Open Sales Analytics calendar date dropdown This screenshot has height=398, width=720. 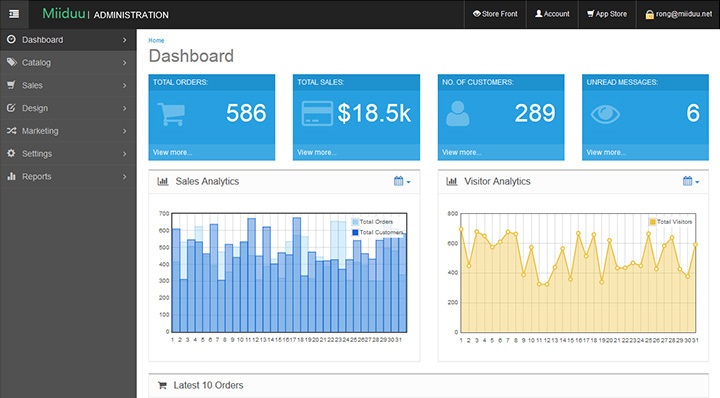[402, 181]
